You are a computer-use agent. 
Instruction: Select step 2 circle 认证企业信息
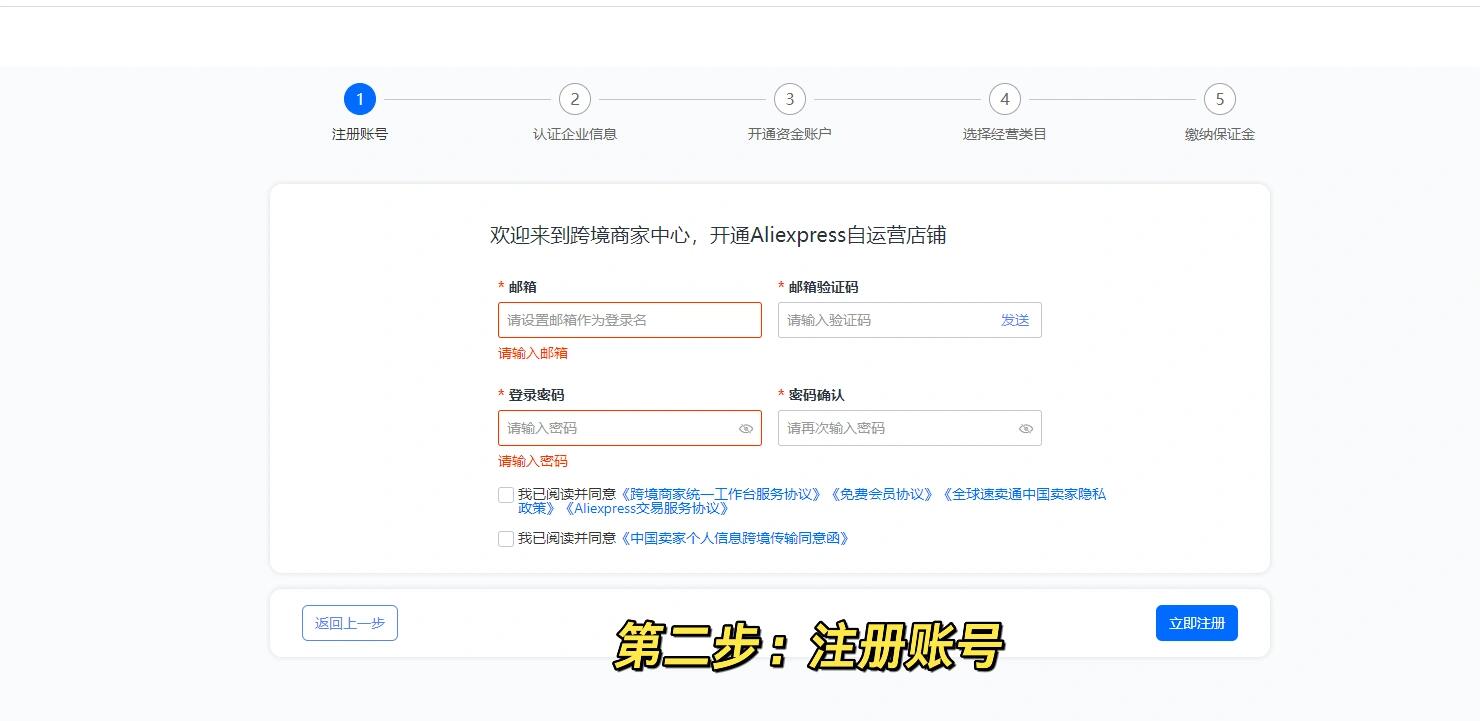(575, 99)
